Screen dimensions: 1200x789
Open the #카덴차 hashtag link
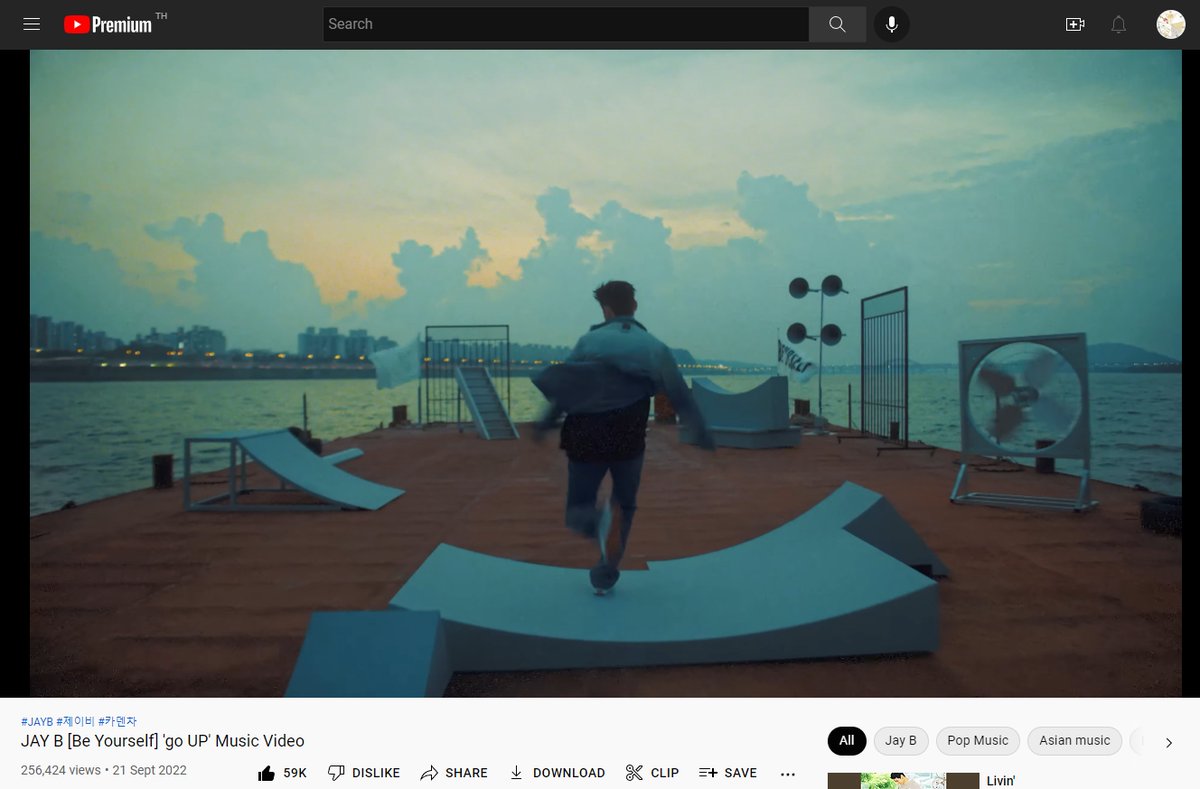117,721
